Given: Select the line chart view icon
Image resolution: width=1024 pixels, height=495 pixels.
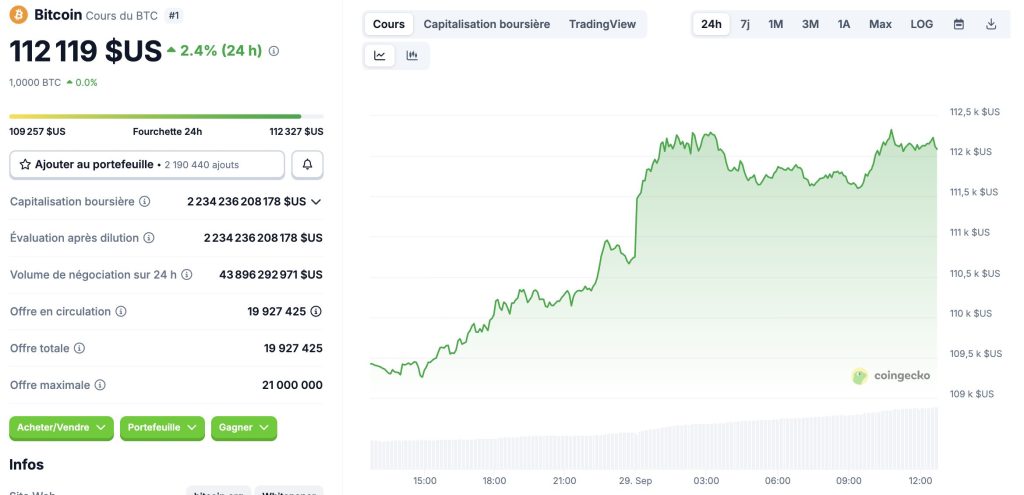Looking at the screenshot, I should [380, 56].
